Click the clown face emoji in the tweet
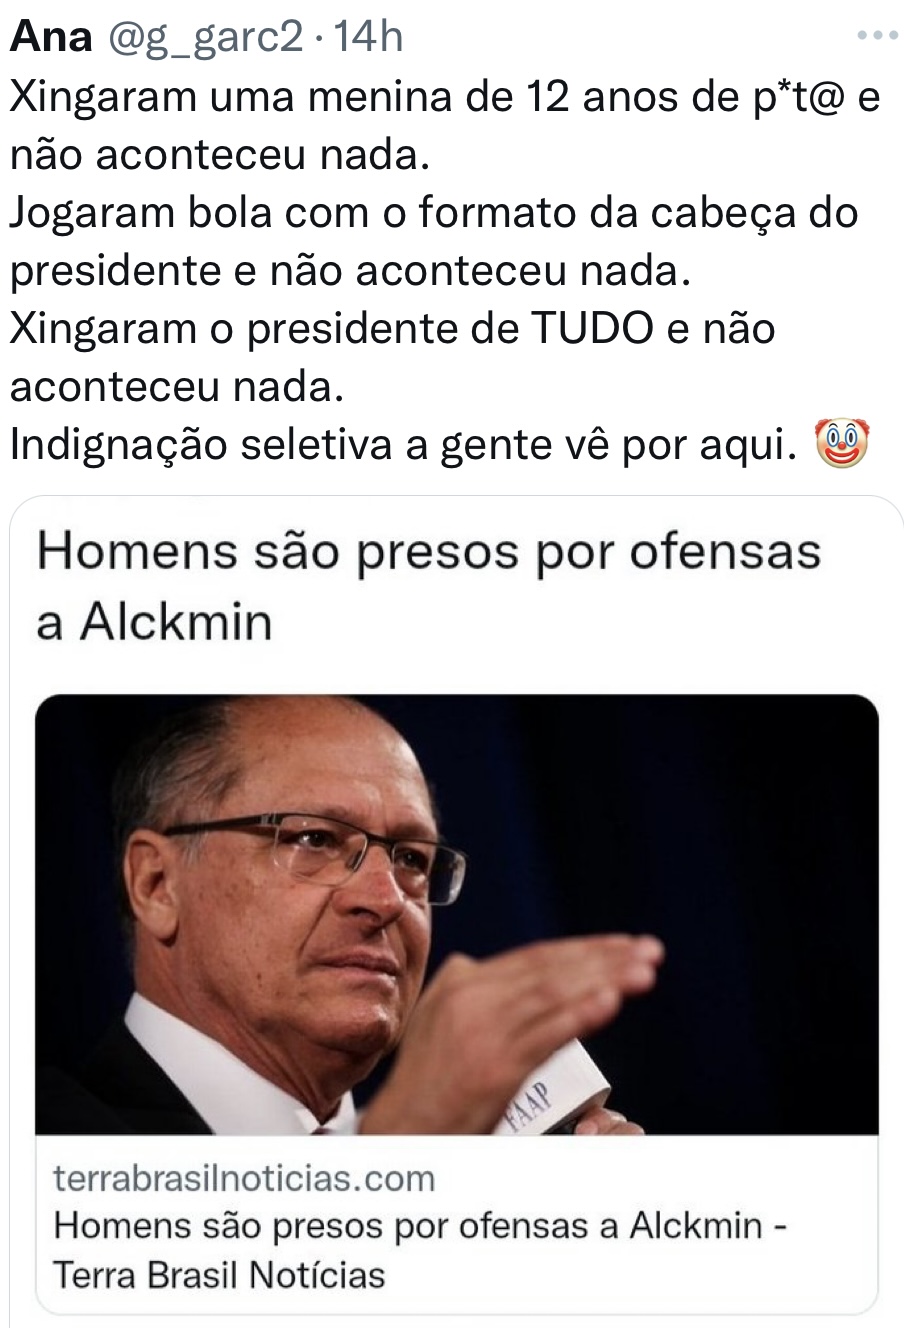 843,445
